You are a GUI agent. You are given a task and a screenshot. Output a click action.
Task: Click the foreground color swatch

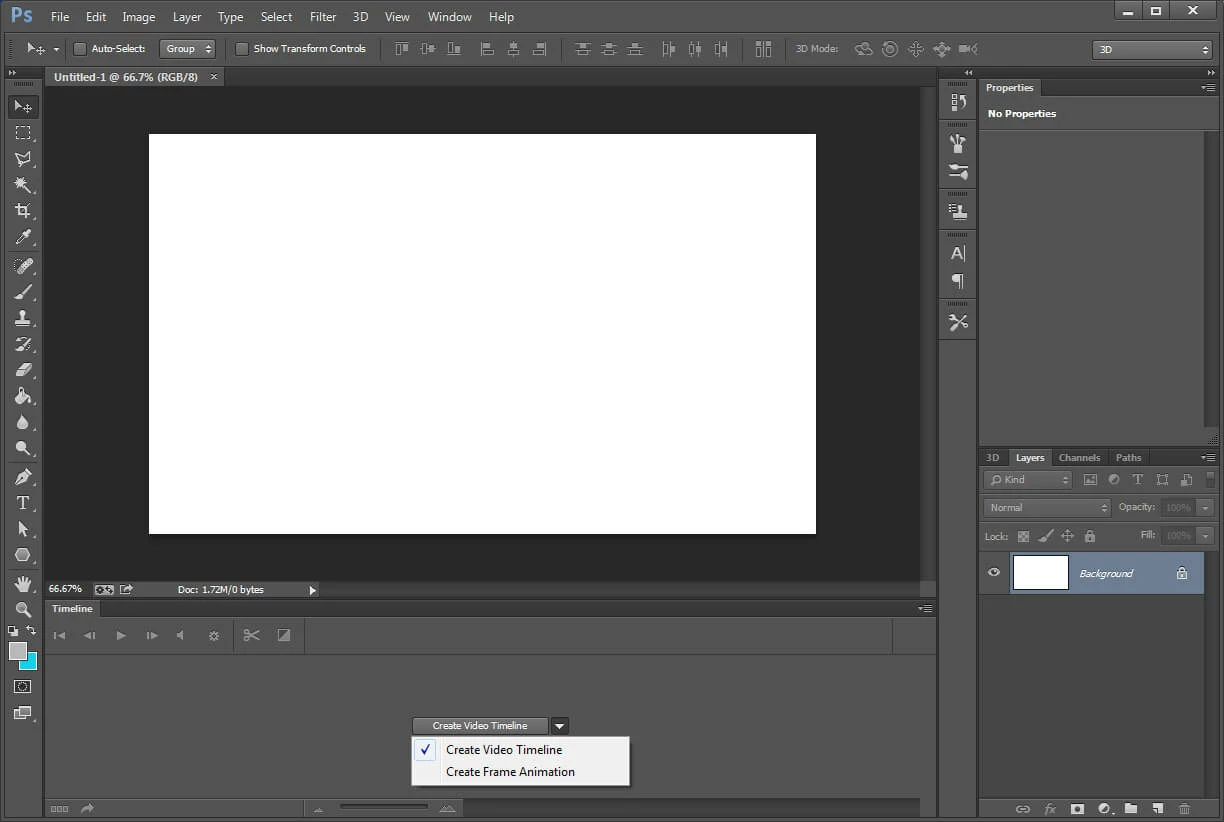tap(17, 651)
